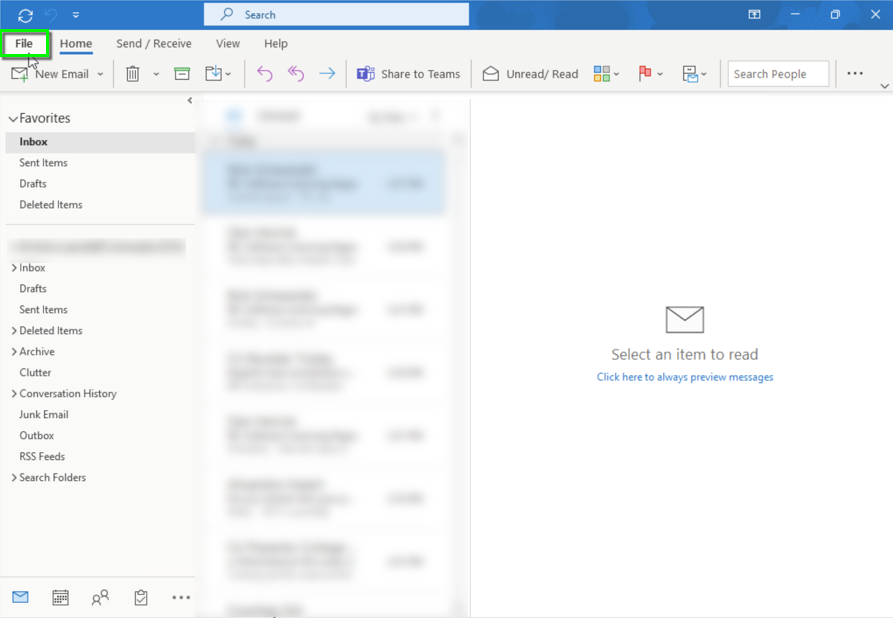The image size is (893, 618).
Task: Open the Help tab
Action: 276,43
